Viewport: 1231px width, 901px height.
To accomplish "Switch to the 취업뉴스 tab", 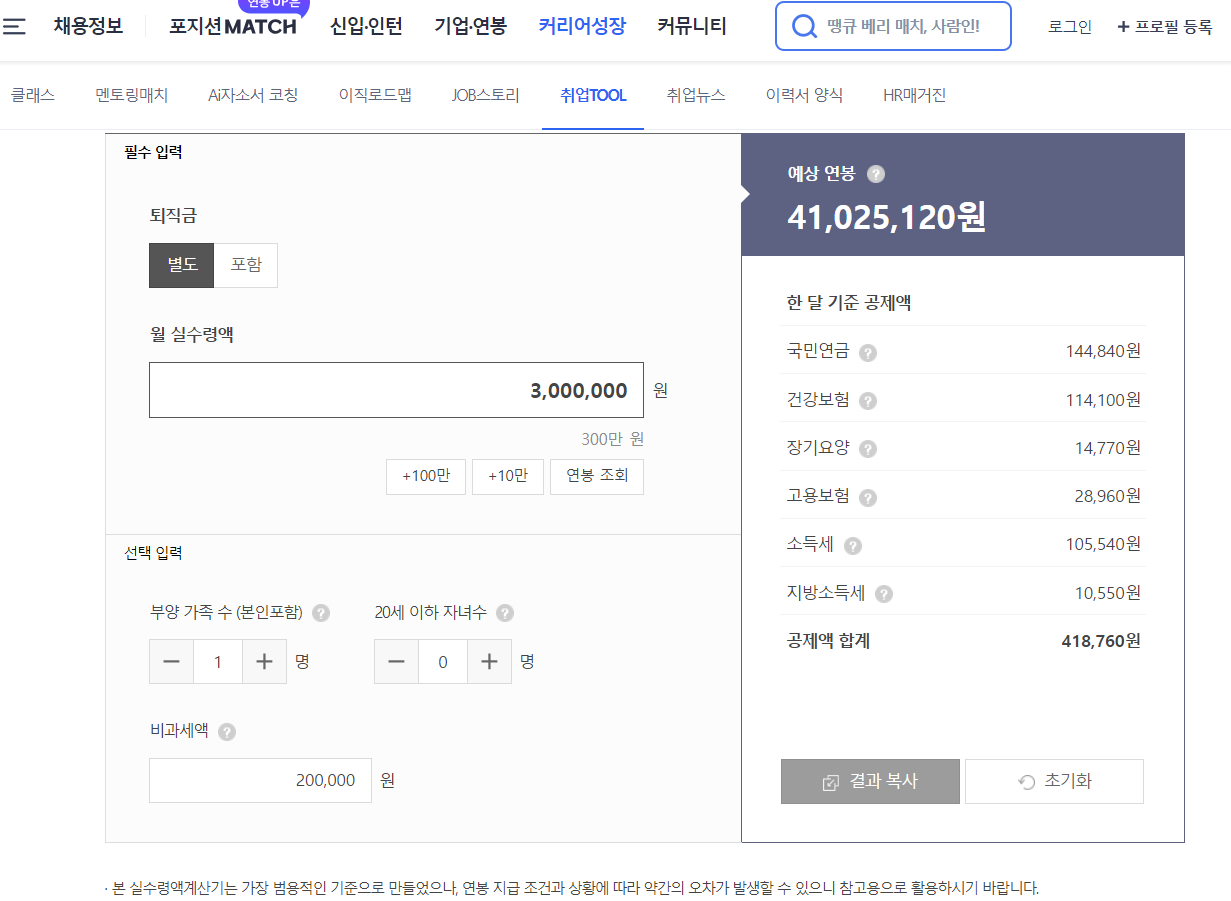I will [696, 95].
